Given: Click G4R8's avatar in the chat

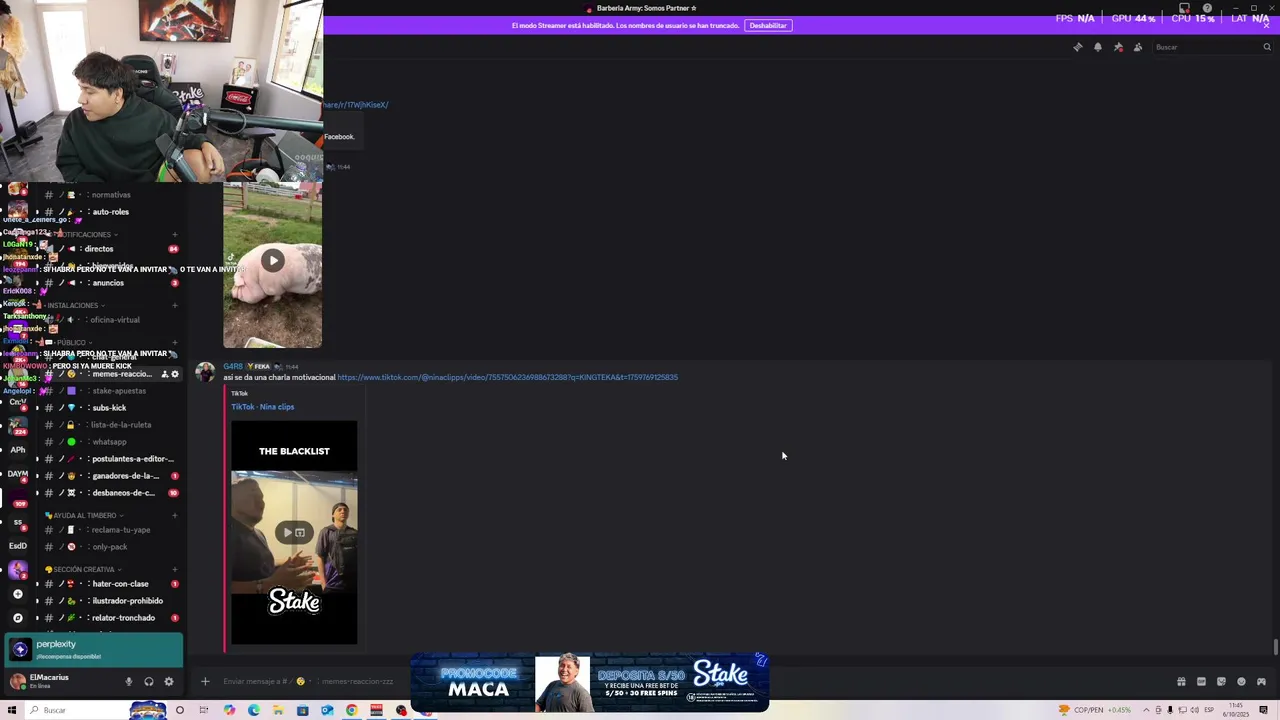Looking at the screenshot, I should pos(205,372).
